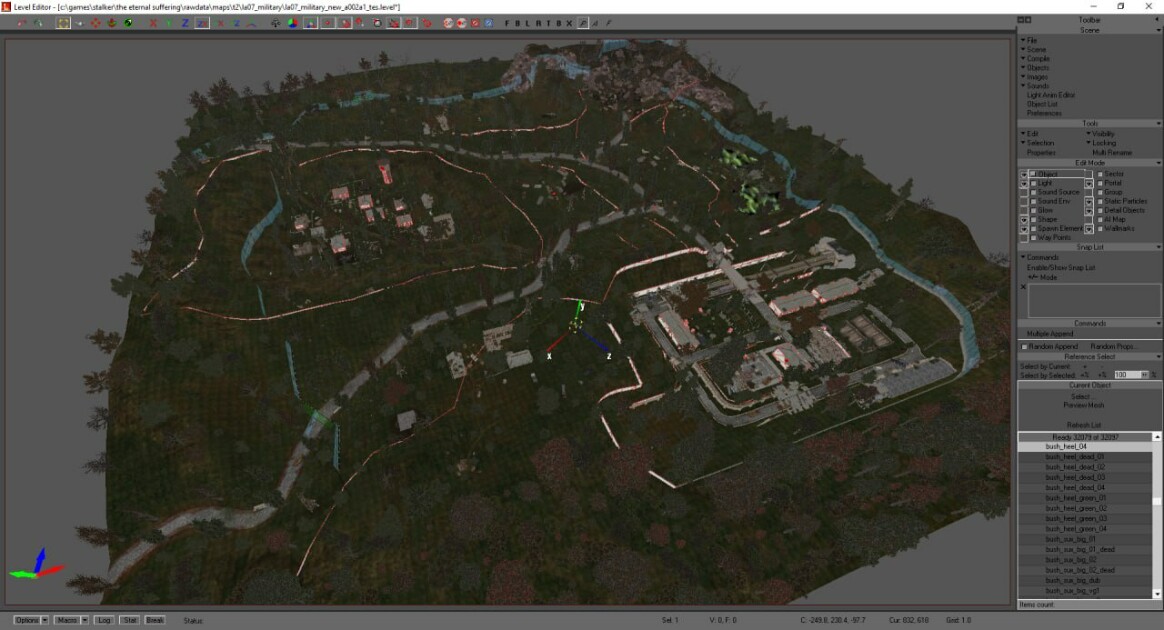Switch to Right view with R icon

[x=537, y=23]
